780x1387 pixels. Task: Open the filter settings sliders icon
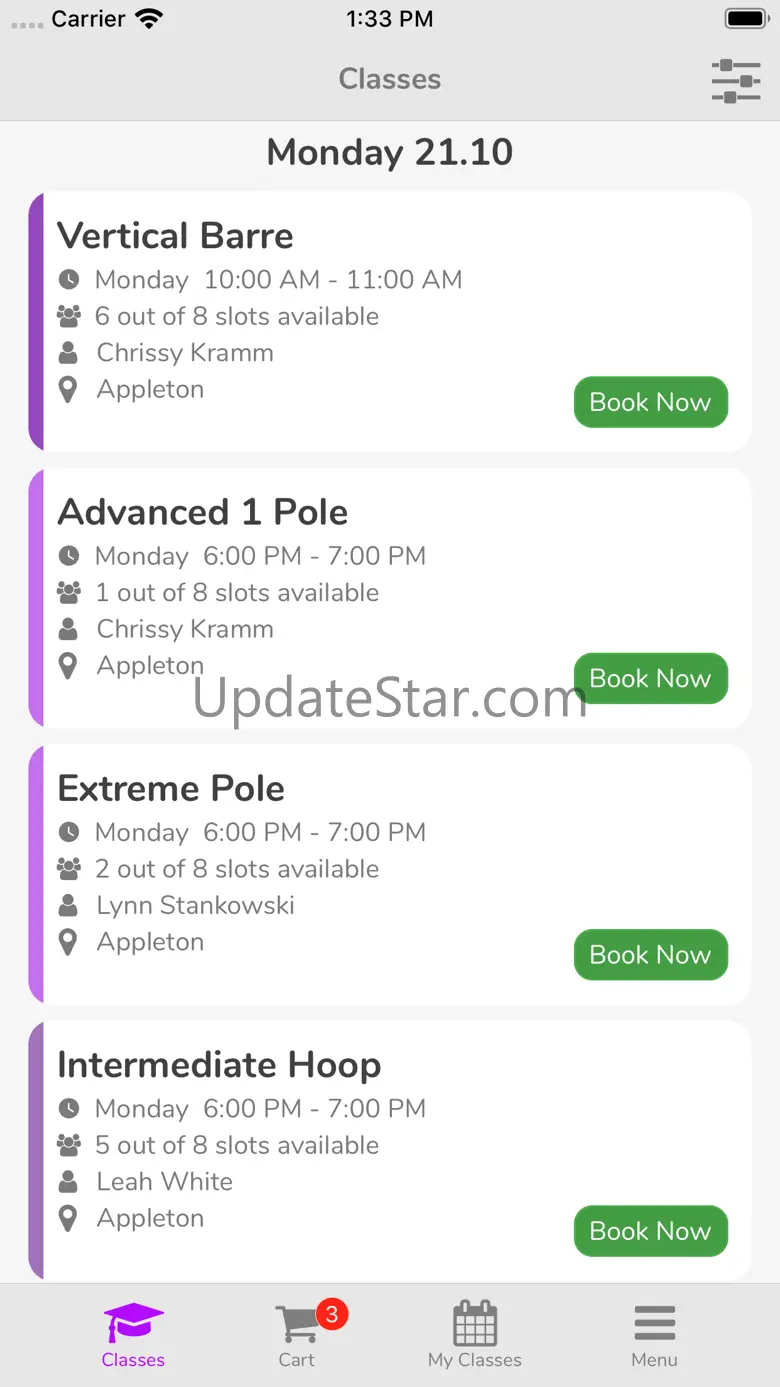pyautogui.click(x=736, y=80)
